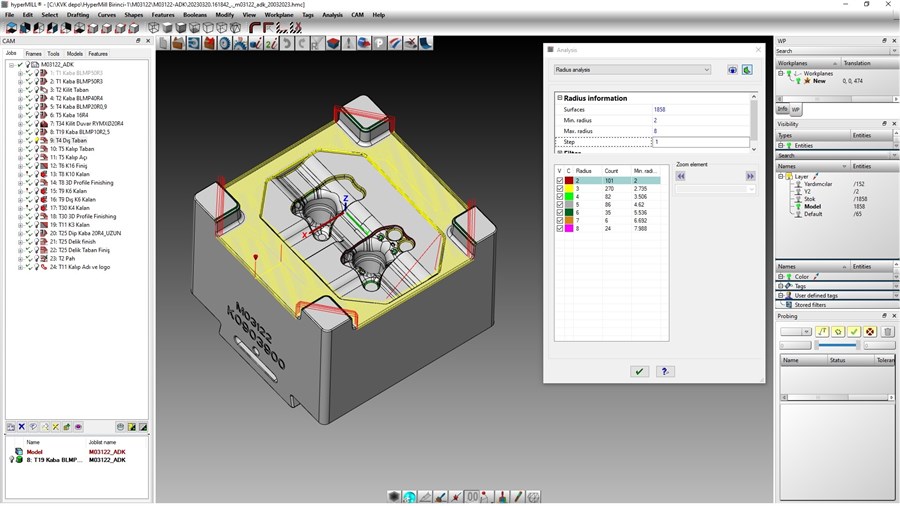Open the File menu

tap(9, 15)
